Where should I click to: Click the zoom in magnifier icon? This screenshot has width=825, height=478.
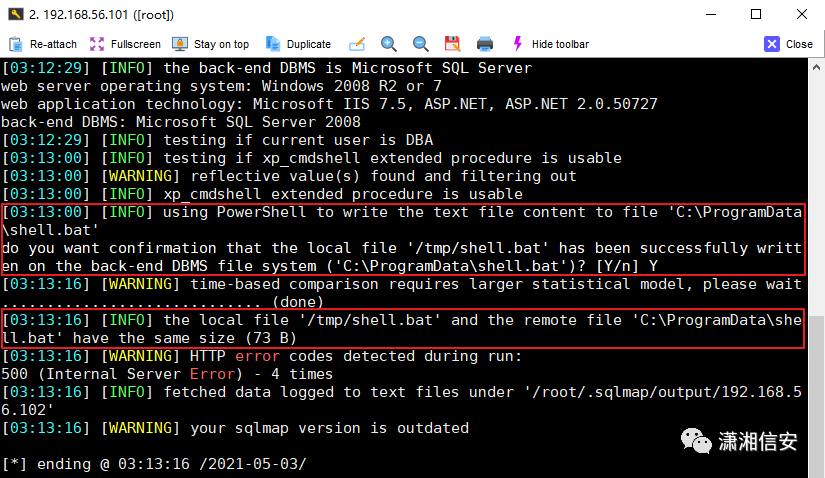(x=389, y=44)
